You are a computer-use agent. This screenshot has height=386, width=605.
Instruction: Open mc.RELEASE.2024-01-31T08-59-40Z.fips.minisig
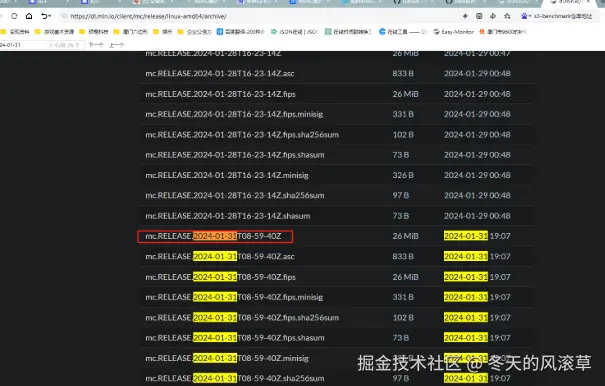[x=234, y=297]
